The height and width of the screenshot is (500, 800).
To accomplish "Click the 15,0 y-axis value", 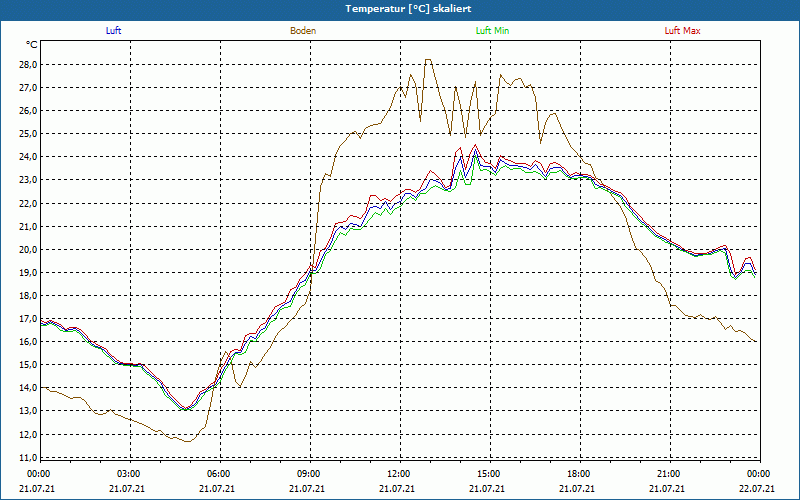I will [x=28, y=364].
